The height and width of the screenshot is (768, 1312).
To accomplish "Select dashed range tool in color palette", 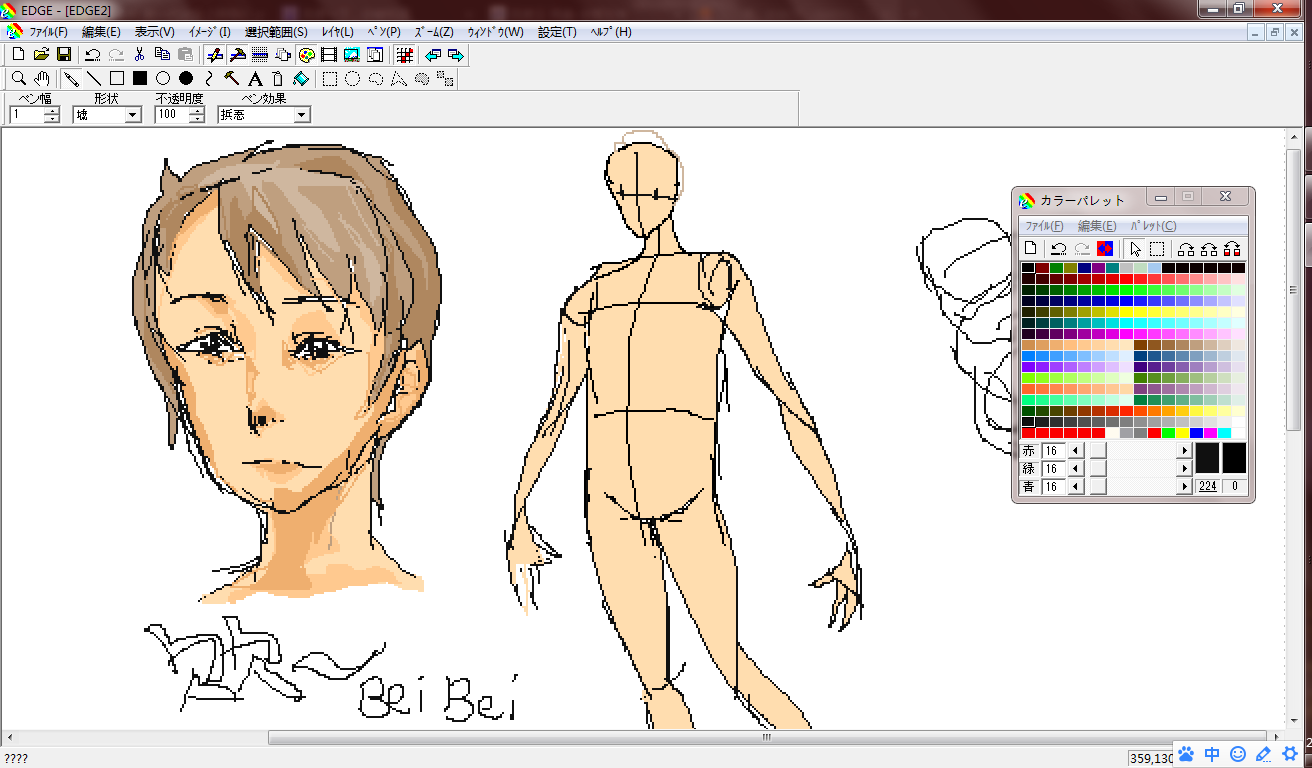I will (1157, 248).
